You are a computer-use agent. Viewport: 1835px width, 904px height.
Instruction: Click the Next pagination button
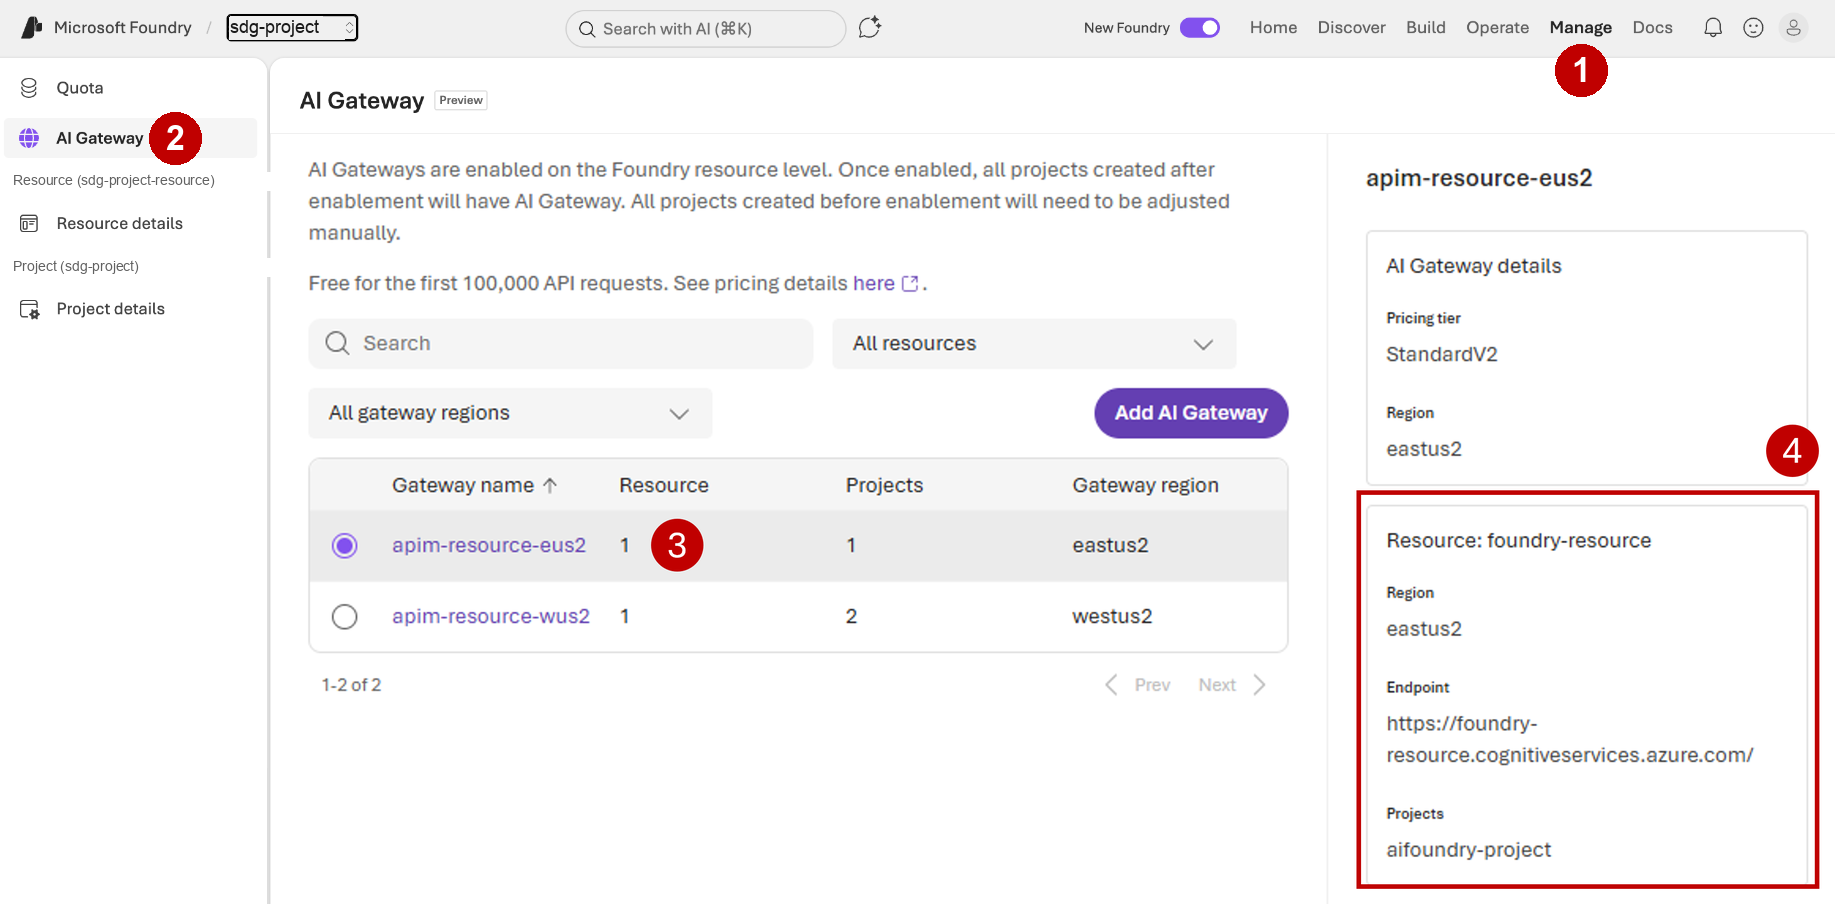click(1232, 685)
